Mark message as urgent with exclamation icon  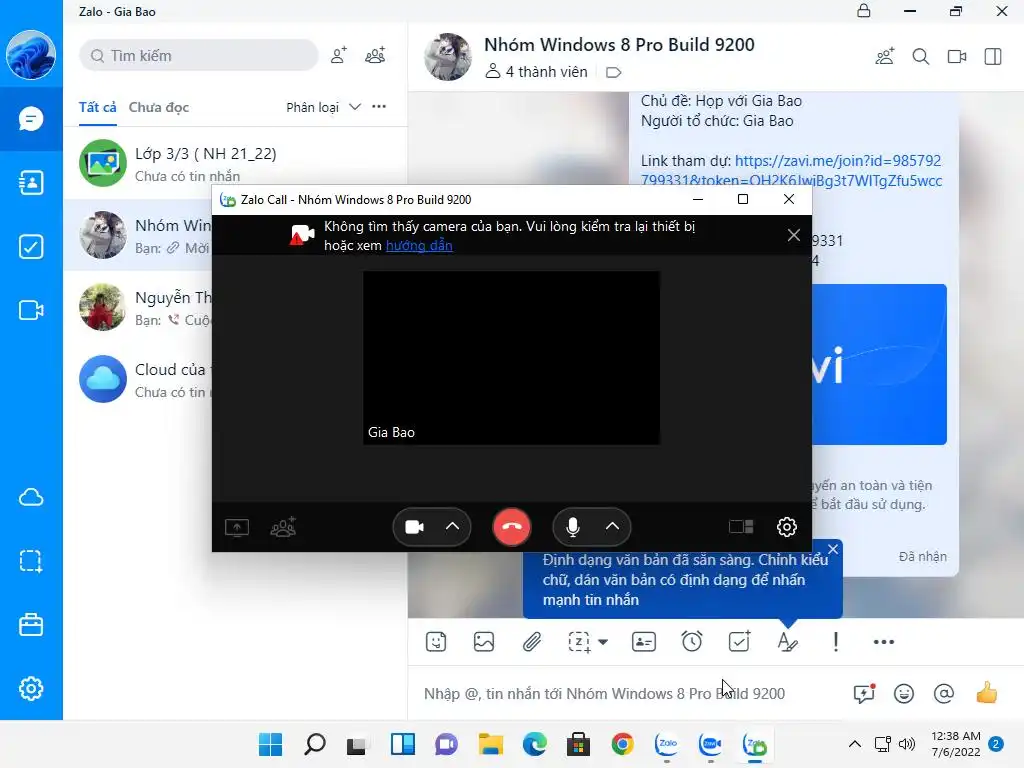tap(836, 642)
